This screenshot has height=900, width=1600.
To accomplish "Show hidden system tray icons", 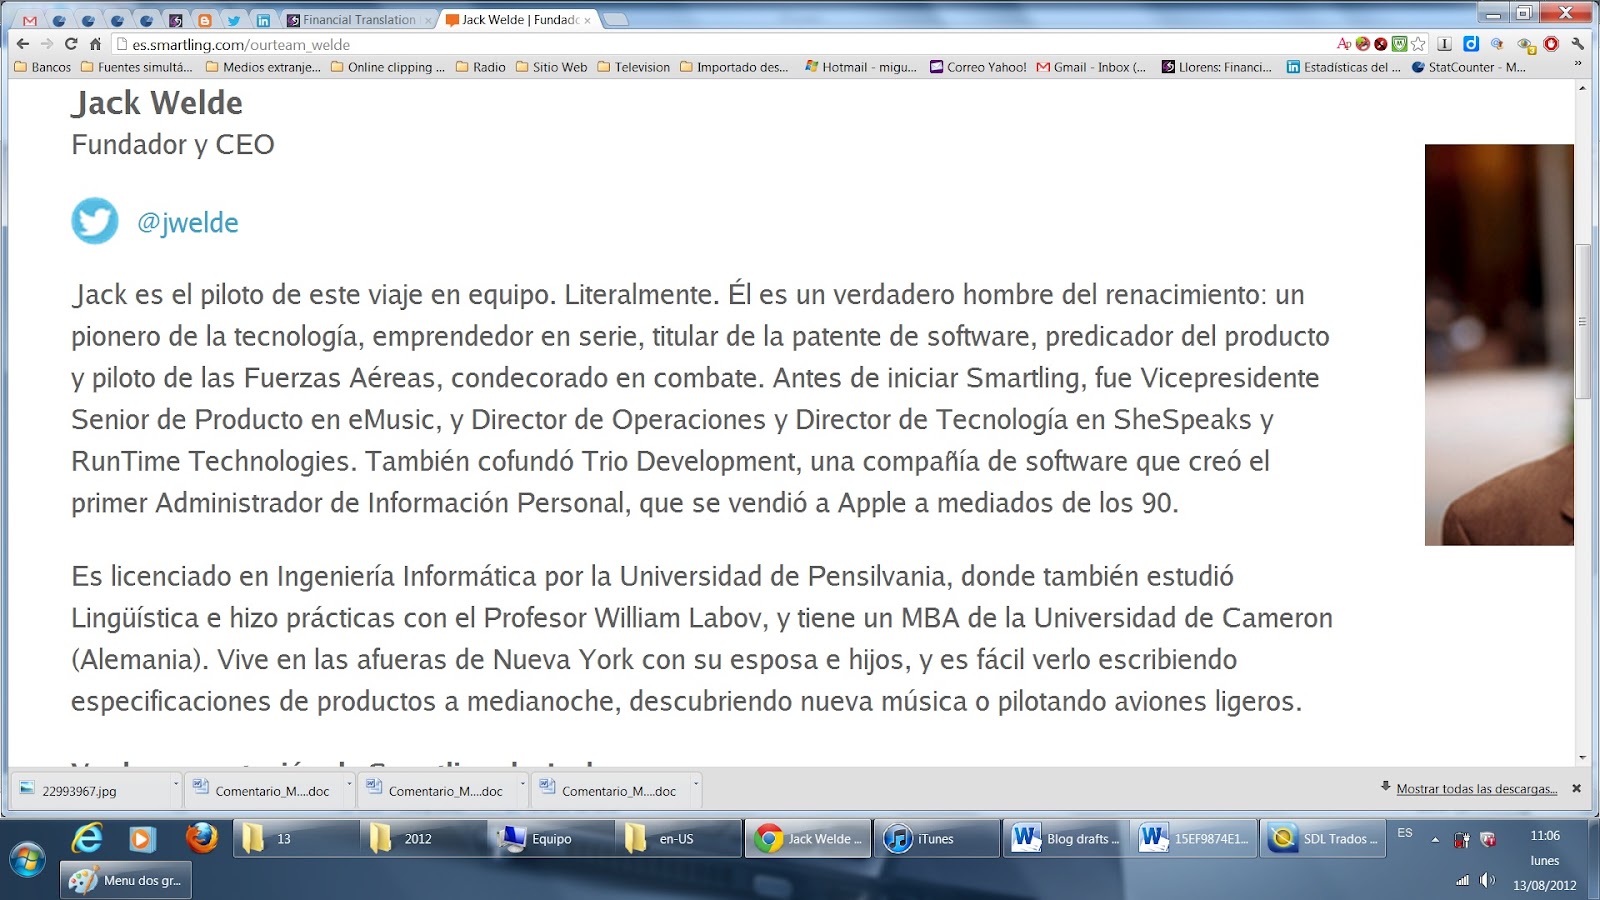I will pos(1435,840).
